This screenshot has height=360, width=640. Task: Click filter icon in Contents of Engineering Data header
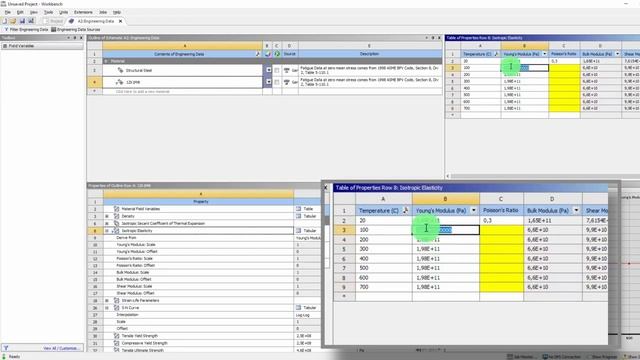(258, 54)
